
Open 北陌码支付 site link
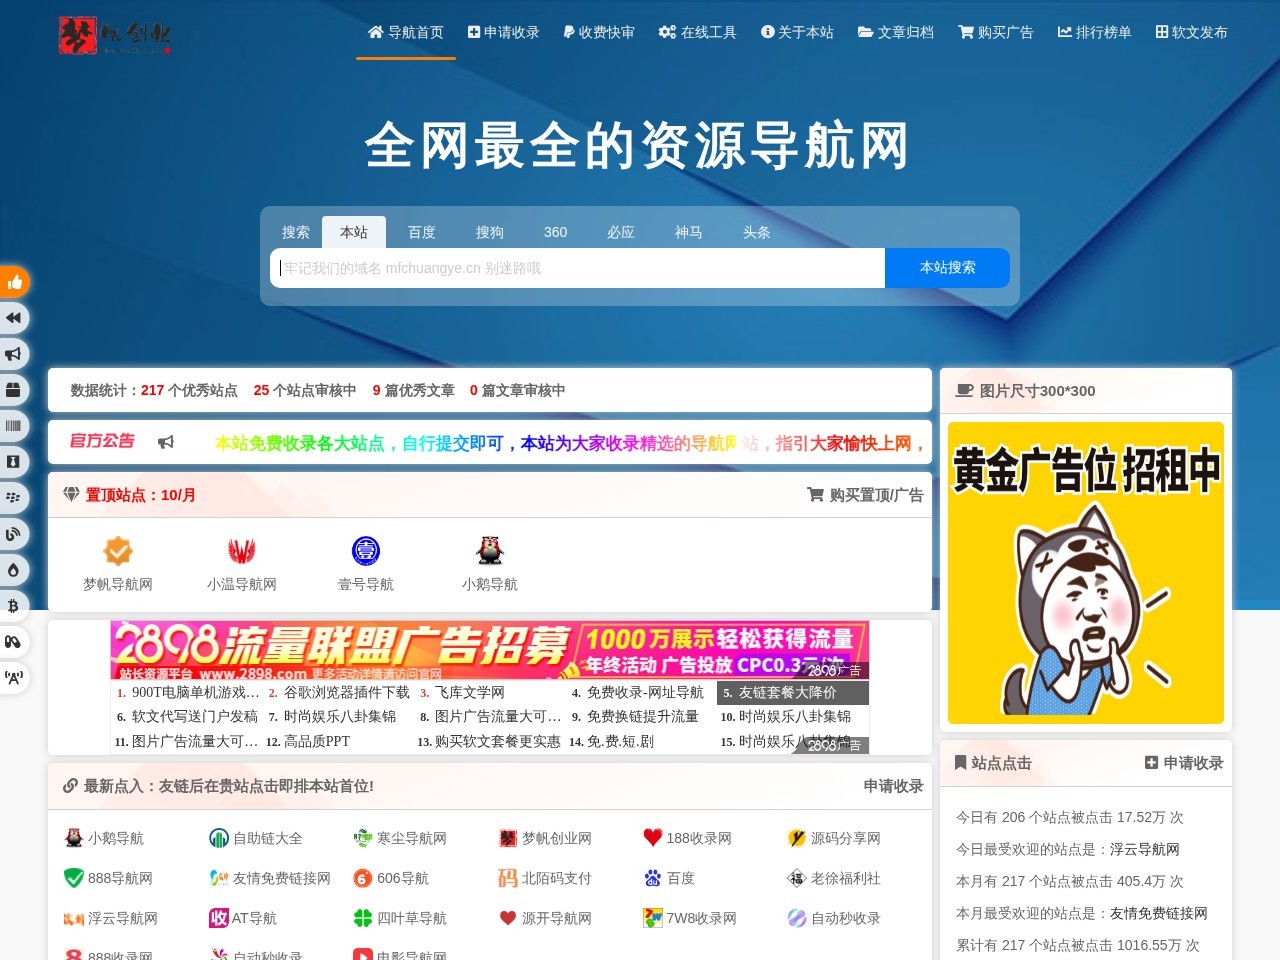point(545,878)
